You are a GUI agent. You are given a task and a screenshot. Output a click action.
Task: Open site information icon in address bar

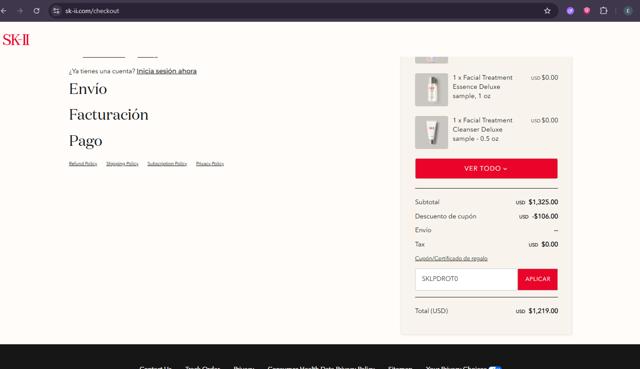(x=56, y=11)
